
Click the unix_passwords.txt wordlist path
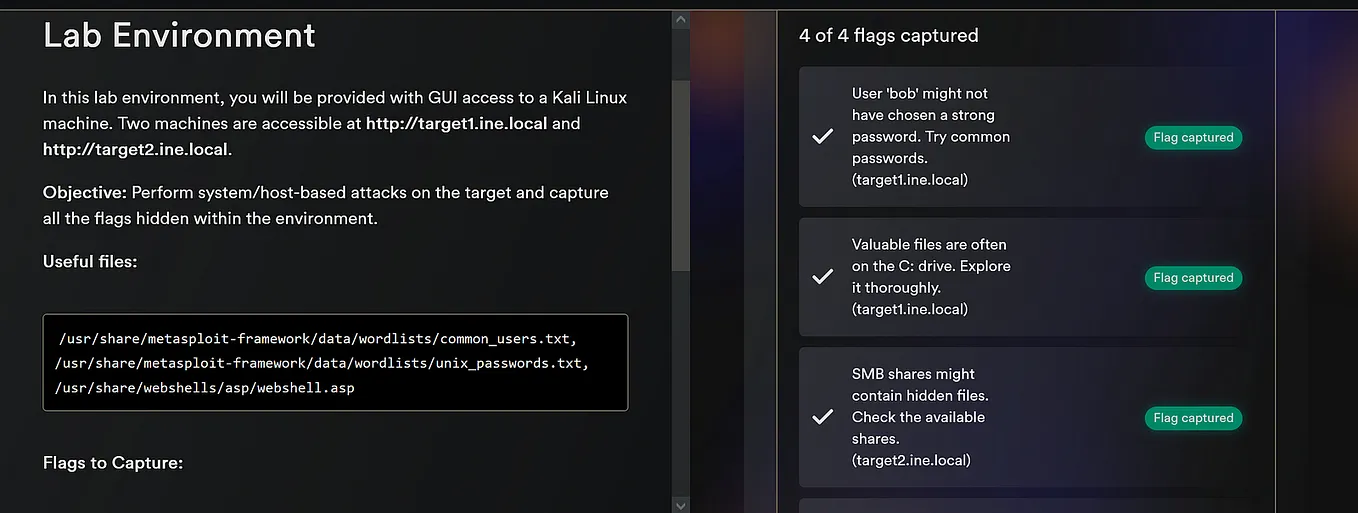point(322,363)
